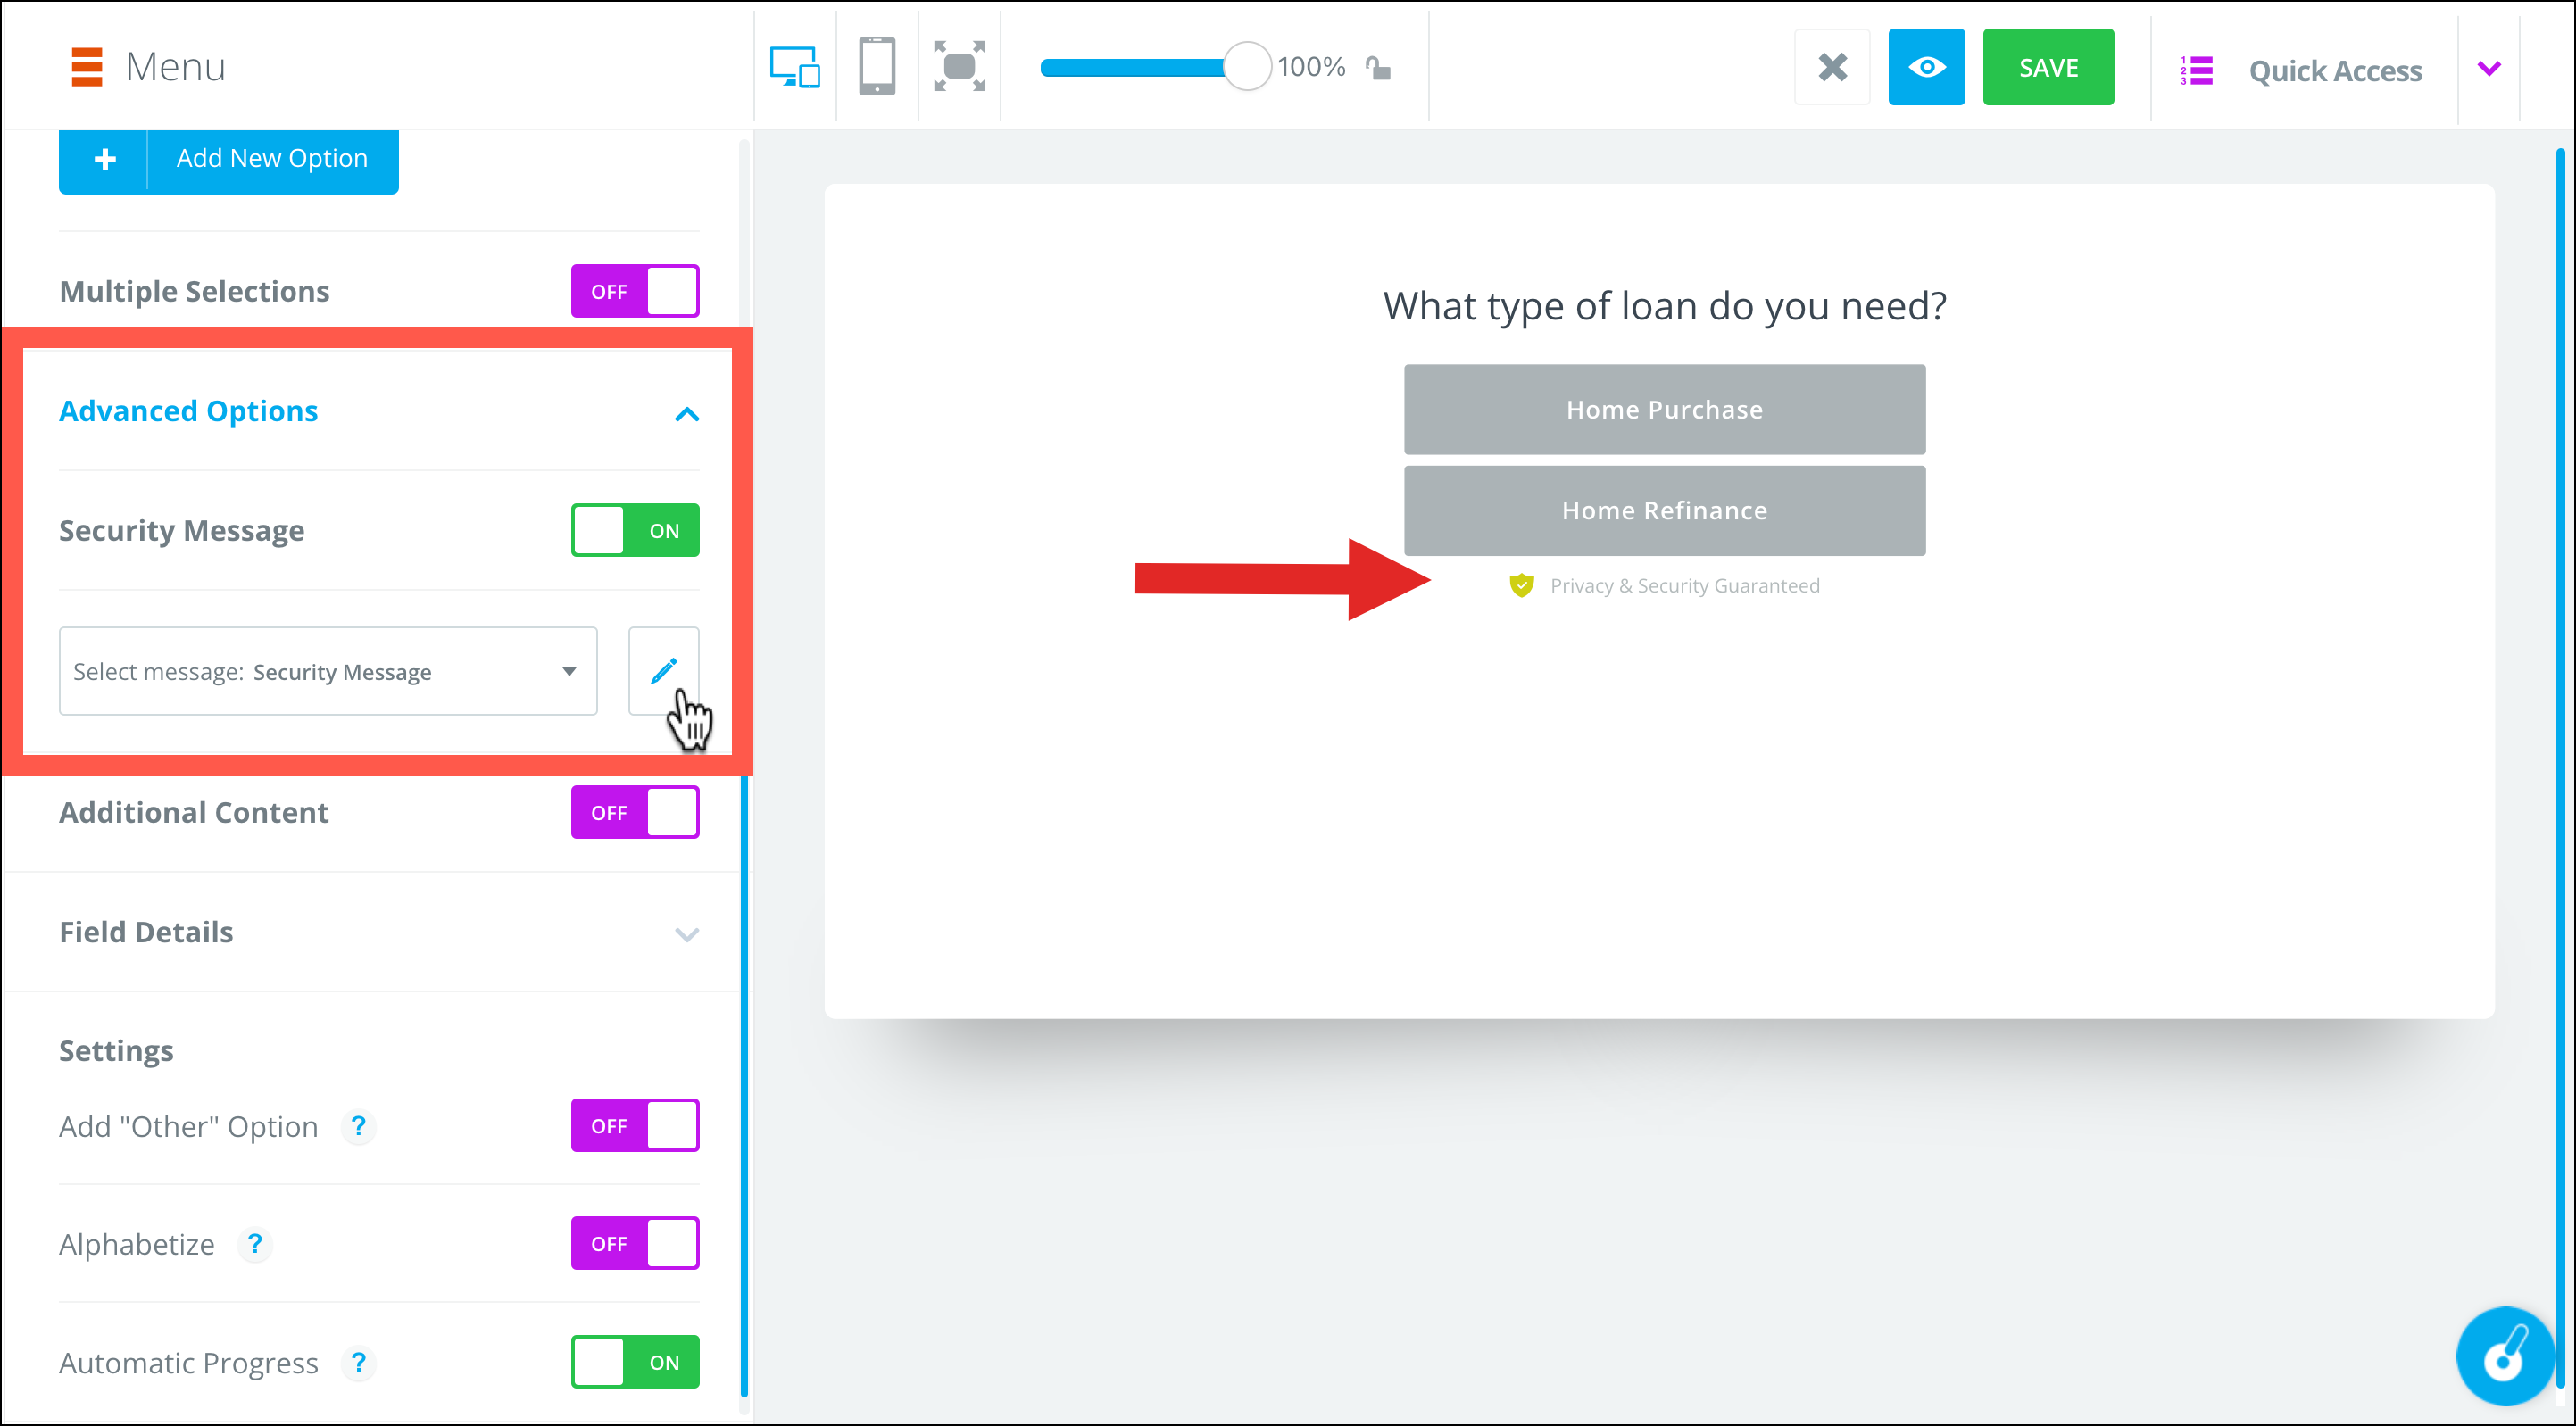Click the Home Purchase option button
Image resolution: width=2576 pixels, height=1426 pixels.
tap(1665, 410)
